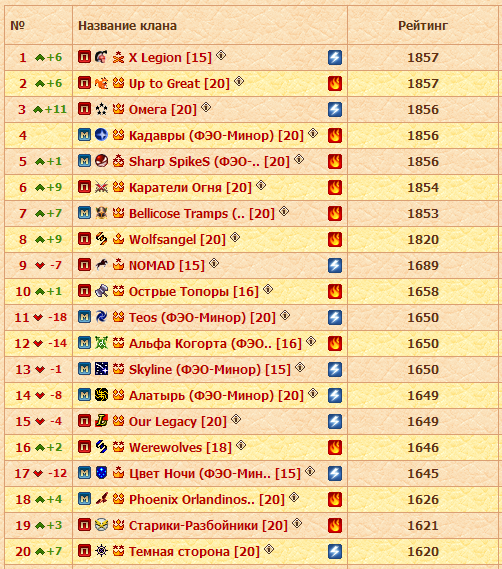Click the Омега clan emblem icon

pyautogui.click(x=101, y=109)
